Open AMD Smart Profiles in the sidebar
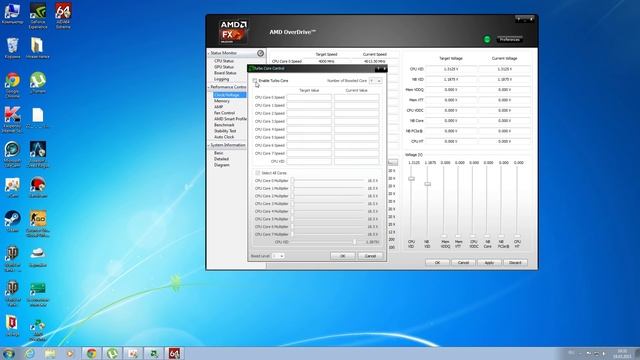The image size is (640, 360). (230, 119)
